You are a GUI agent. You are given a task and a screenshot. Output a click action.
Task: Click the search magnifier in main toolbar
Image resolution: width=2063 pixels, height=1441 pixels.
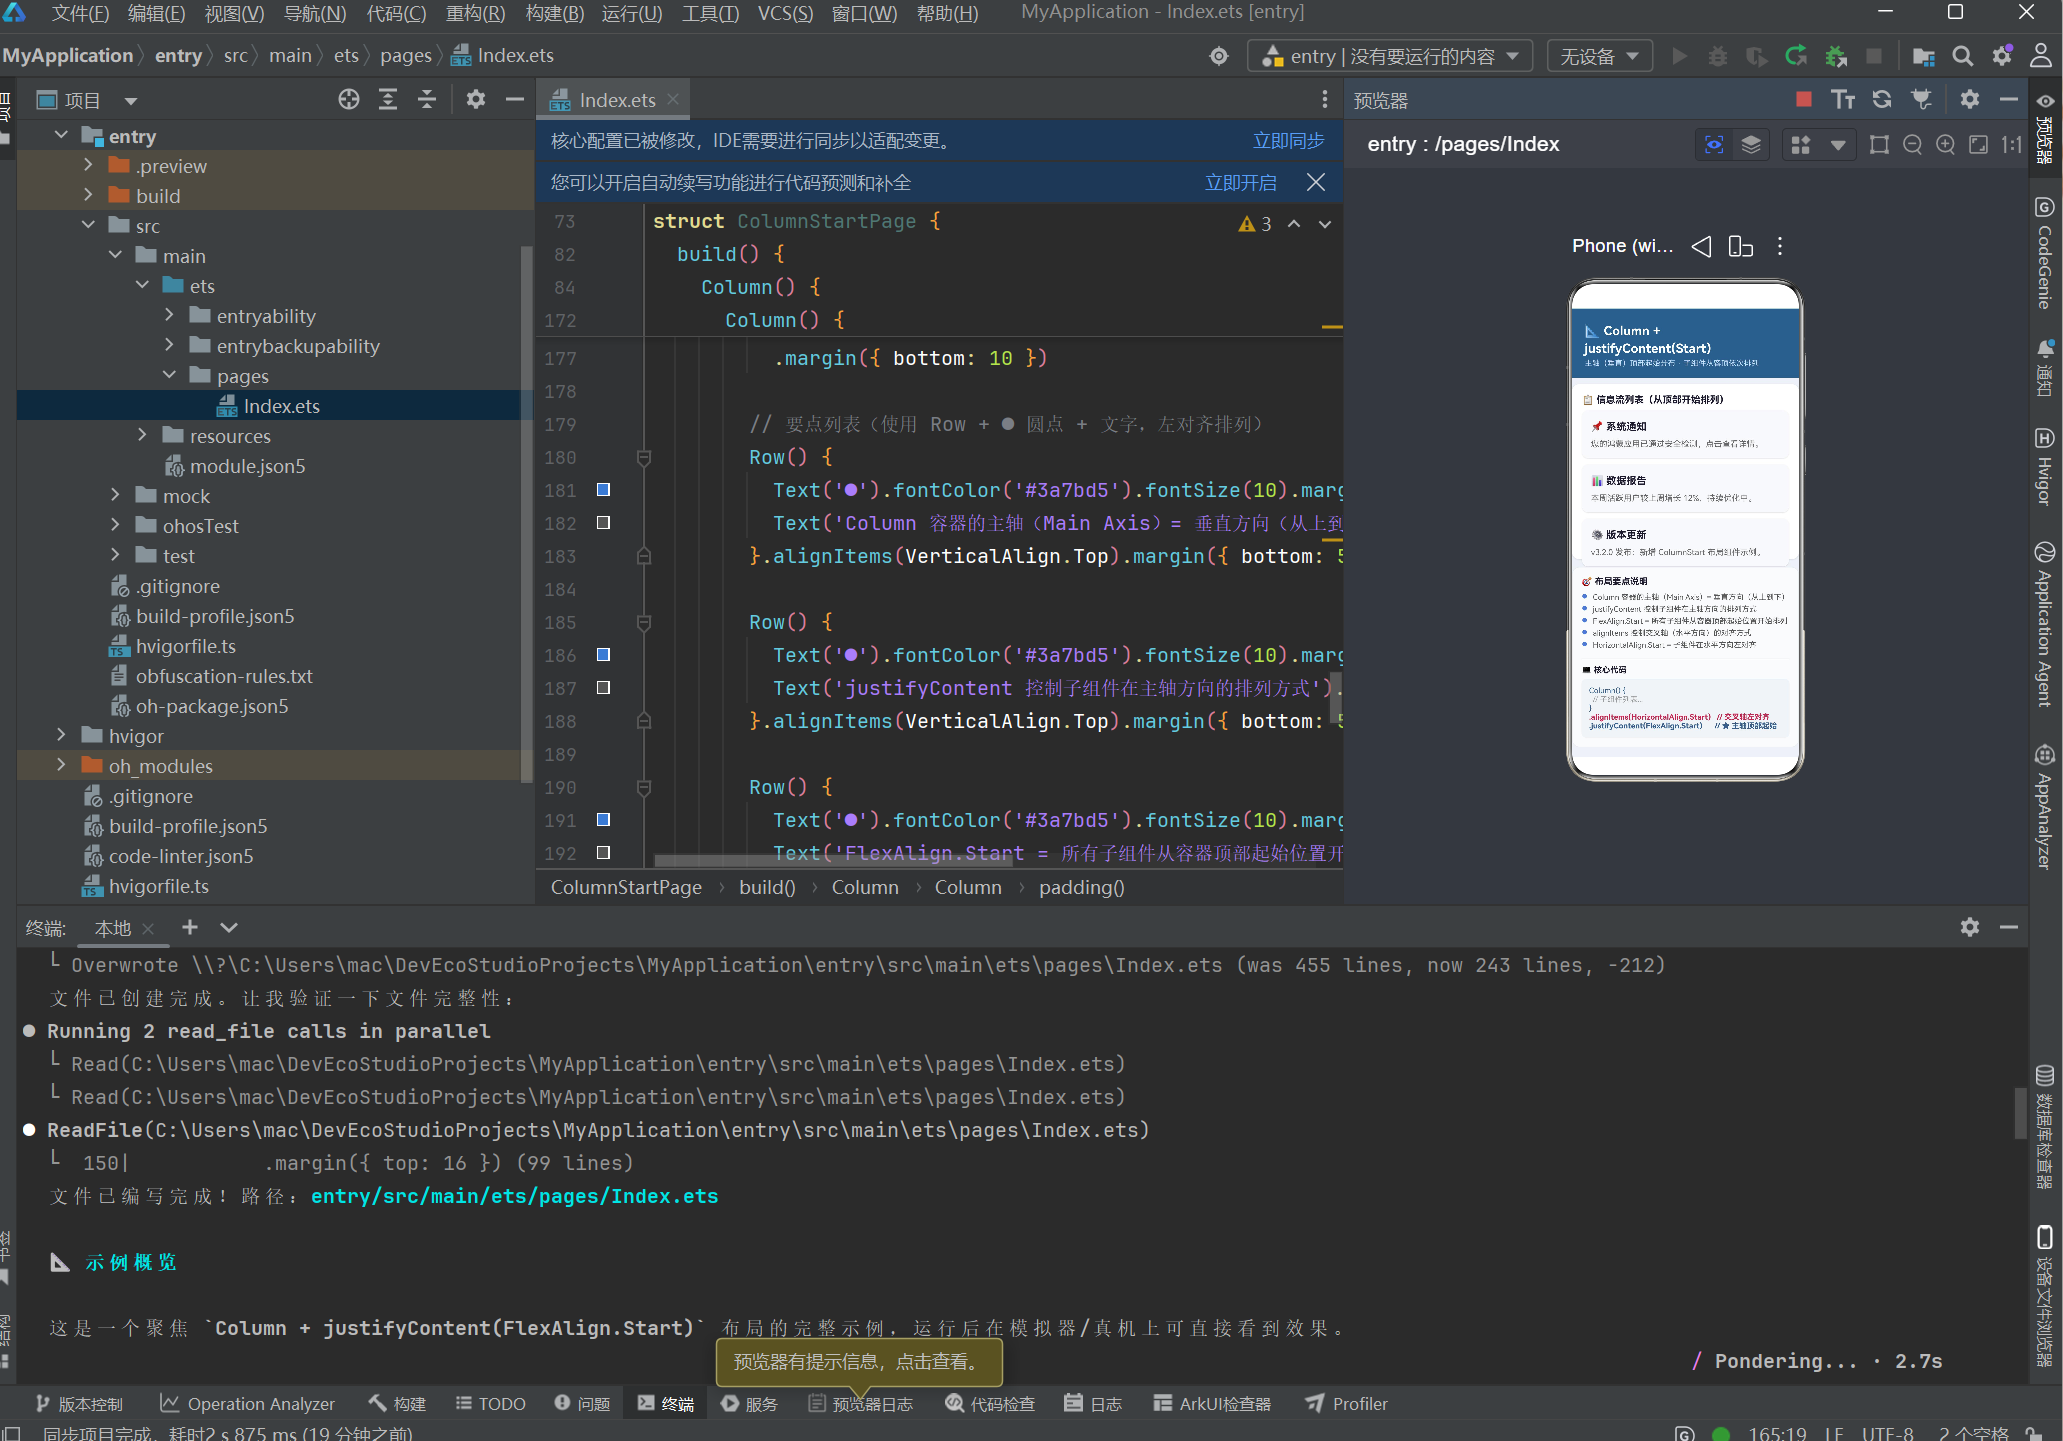pos(1963,56)
